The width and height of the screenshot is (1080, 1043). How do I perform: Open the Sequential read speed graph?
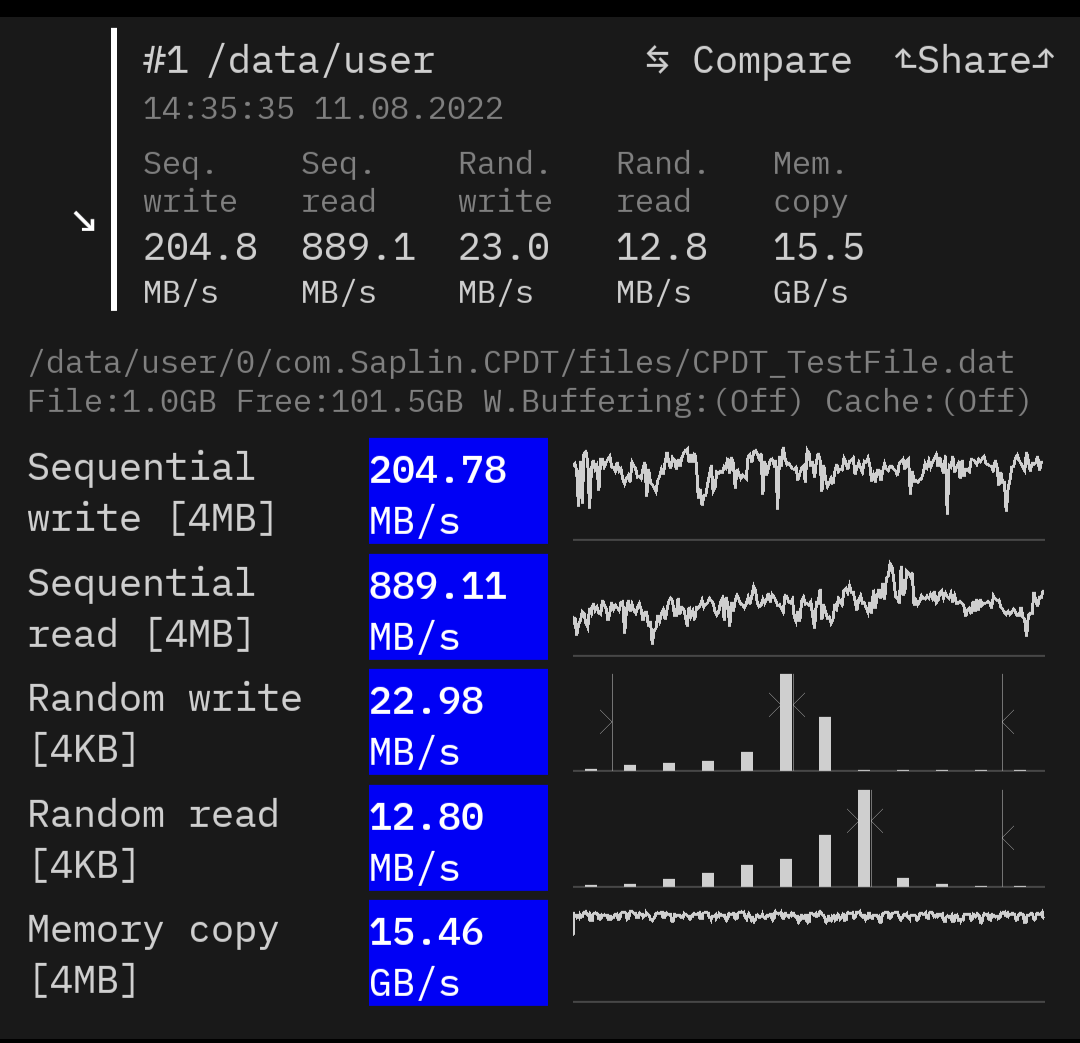(808, 606)
